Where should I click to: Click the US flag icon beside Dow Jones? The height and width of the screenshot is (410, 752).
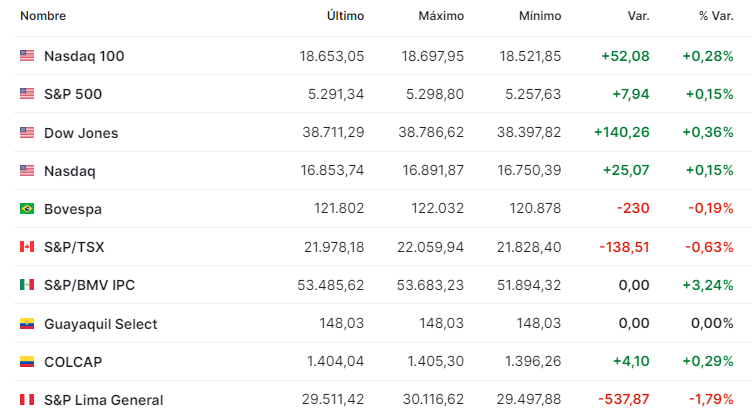tap(27, 133)
